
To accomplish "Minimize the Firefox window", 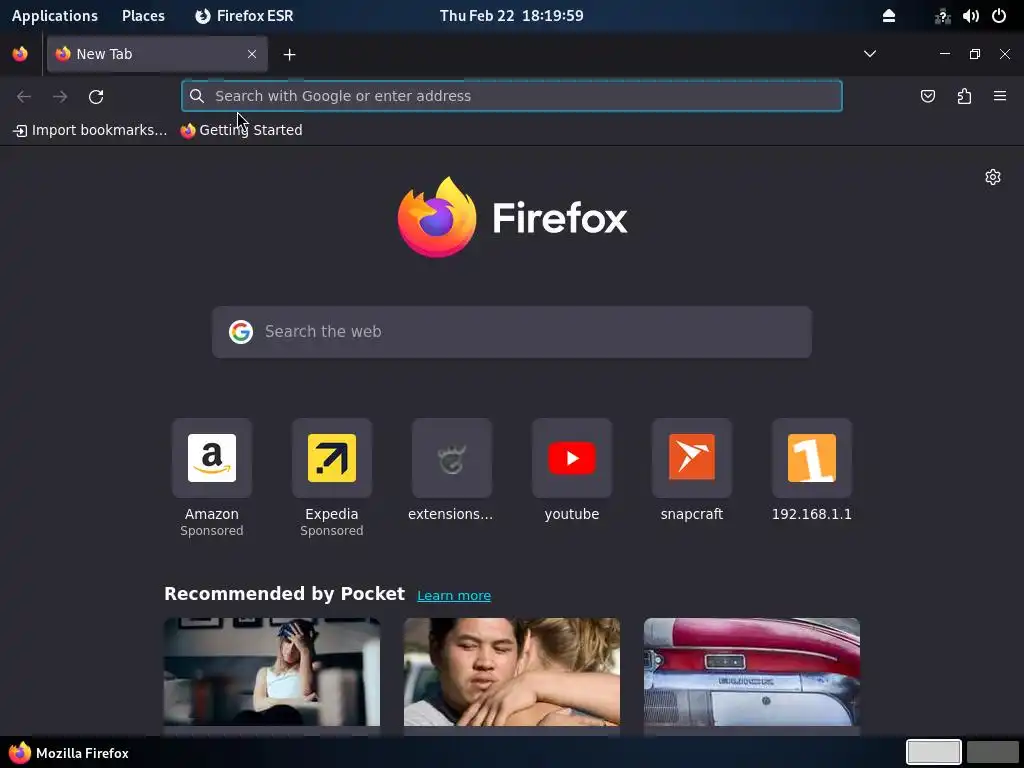I will [944, 54].
